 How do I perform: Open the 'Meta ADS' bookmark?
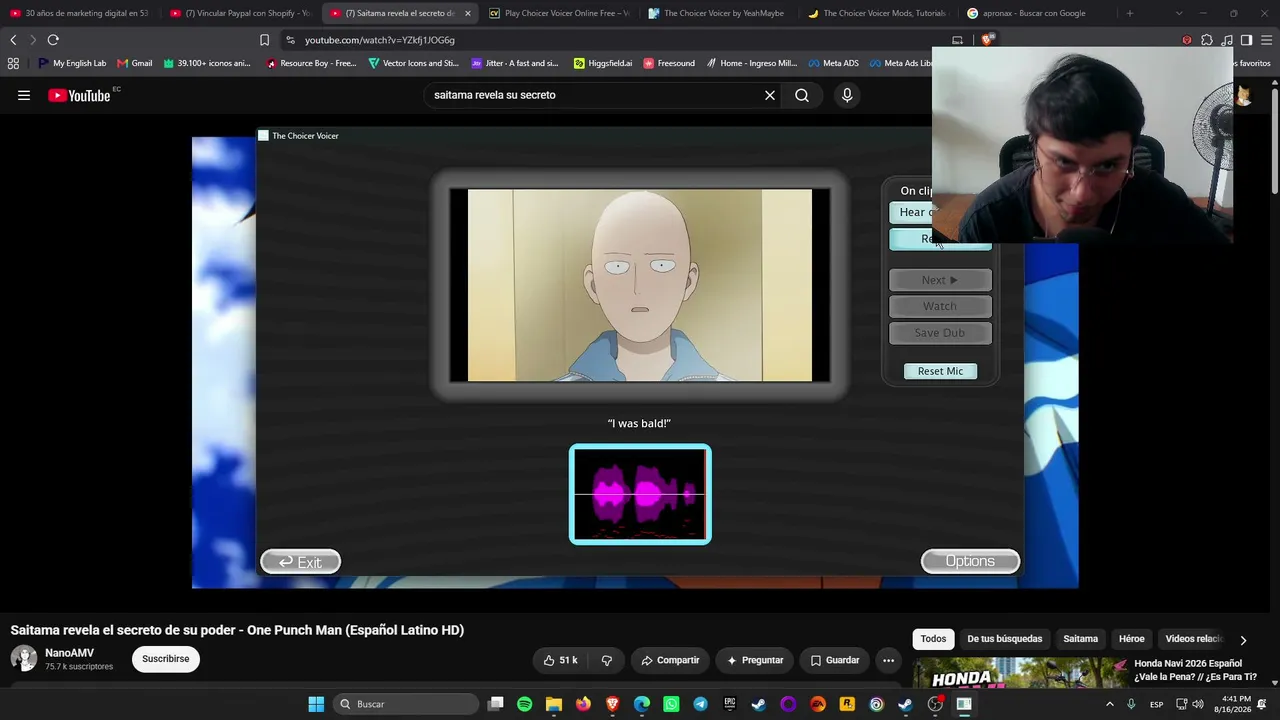(833, 63)
